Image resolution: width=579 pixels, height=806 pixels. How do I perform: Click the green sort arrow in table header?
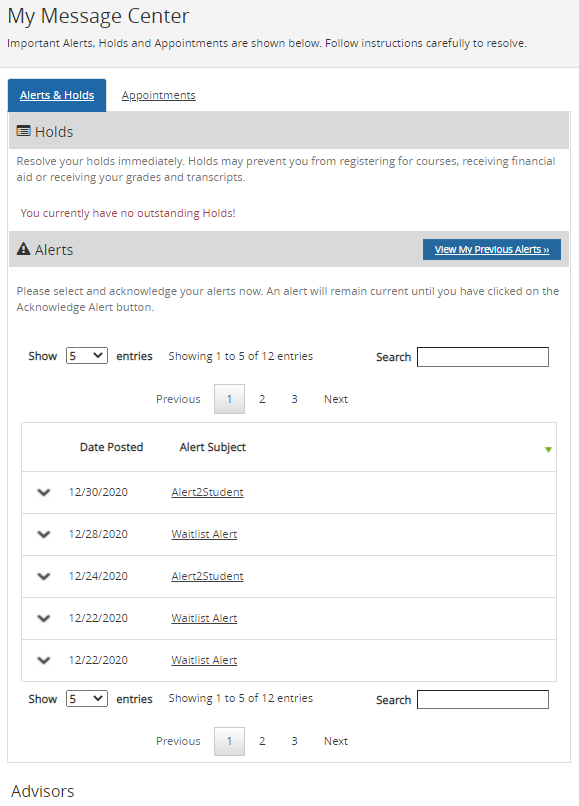[x=548, y=450]
